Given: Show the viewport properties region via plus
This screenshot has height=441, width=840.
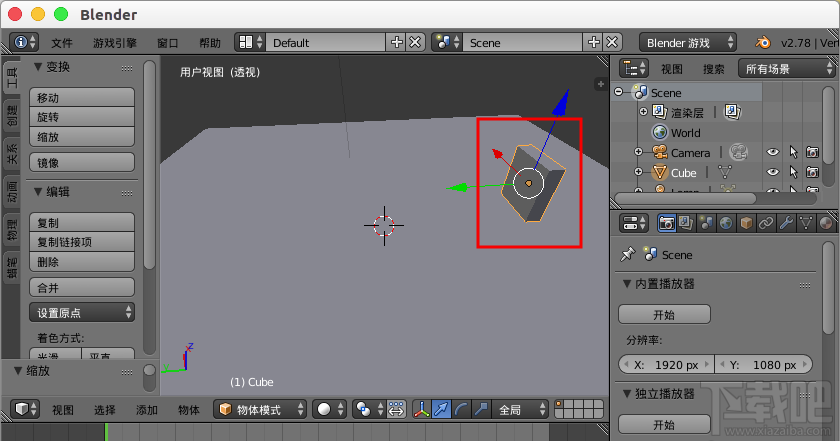Looking at the screenshot, I should (x=601, y=84).
